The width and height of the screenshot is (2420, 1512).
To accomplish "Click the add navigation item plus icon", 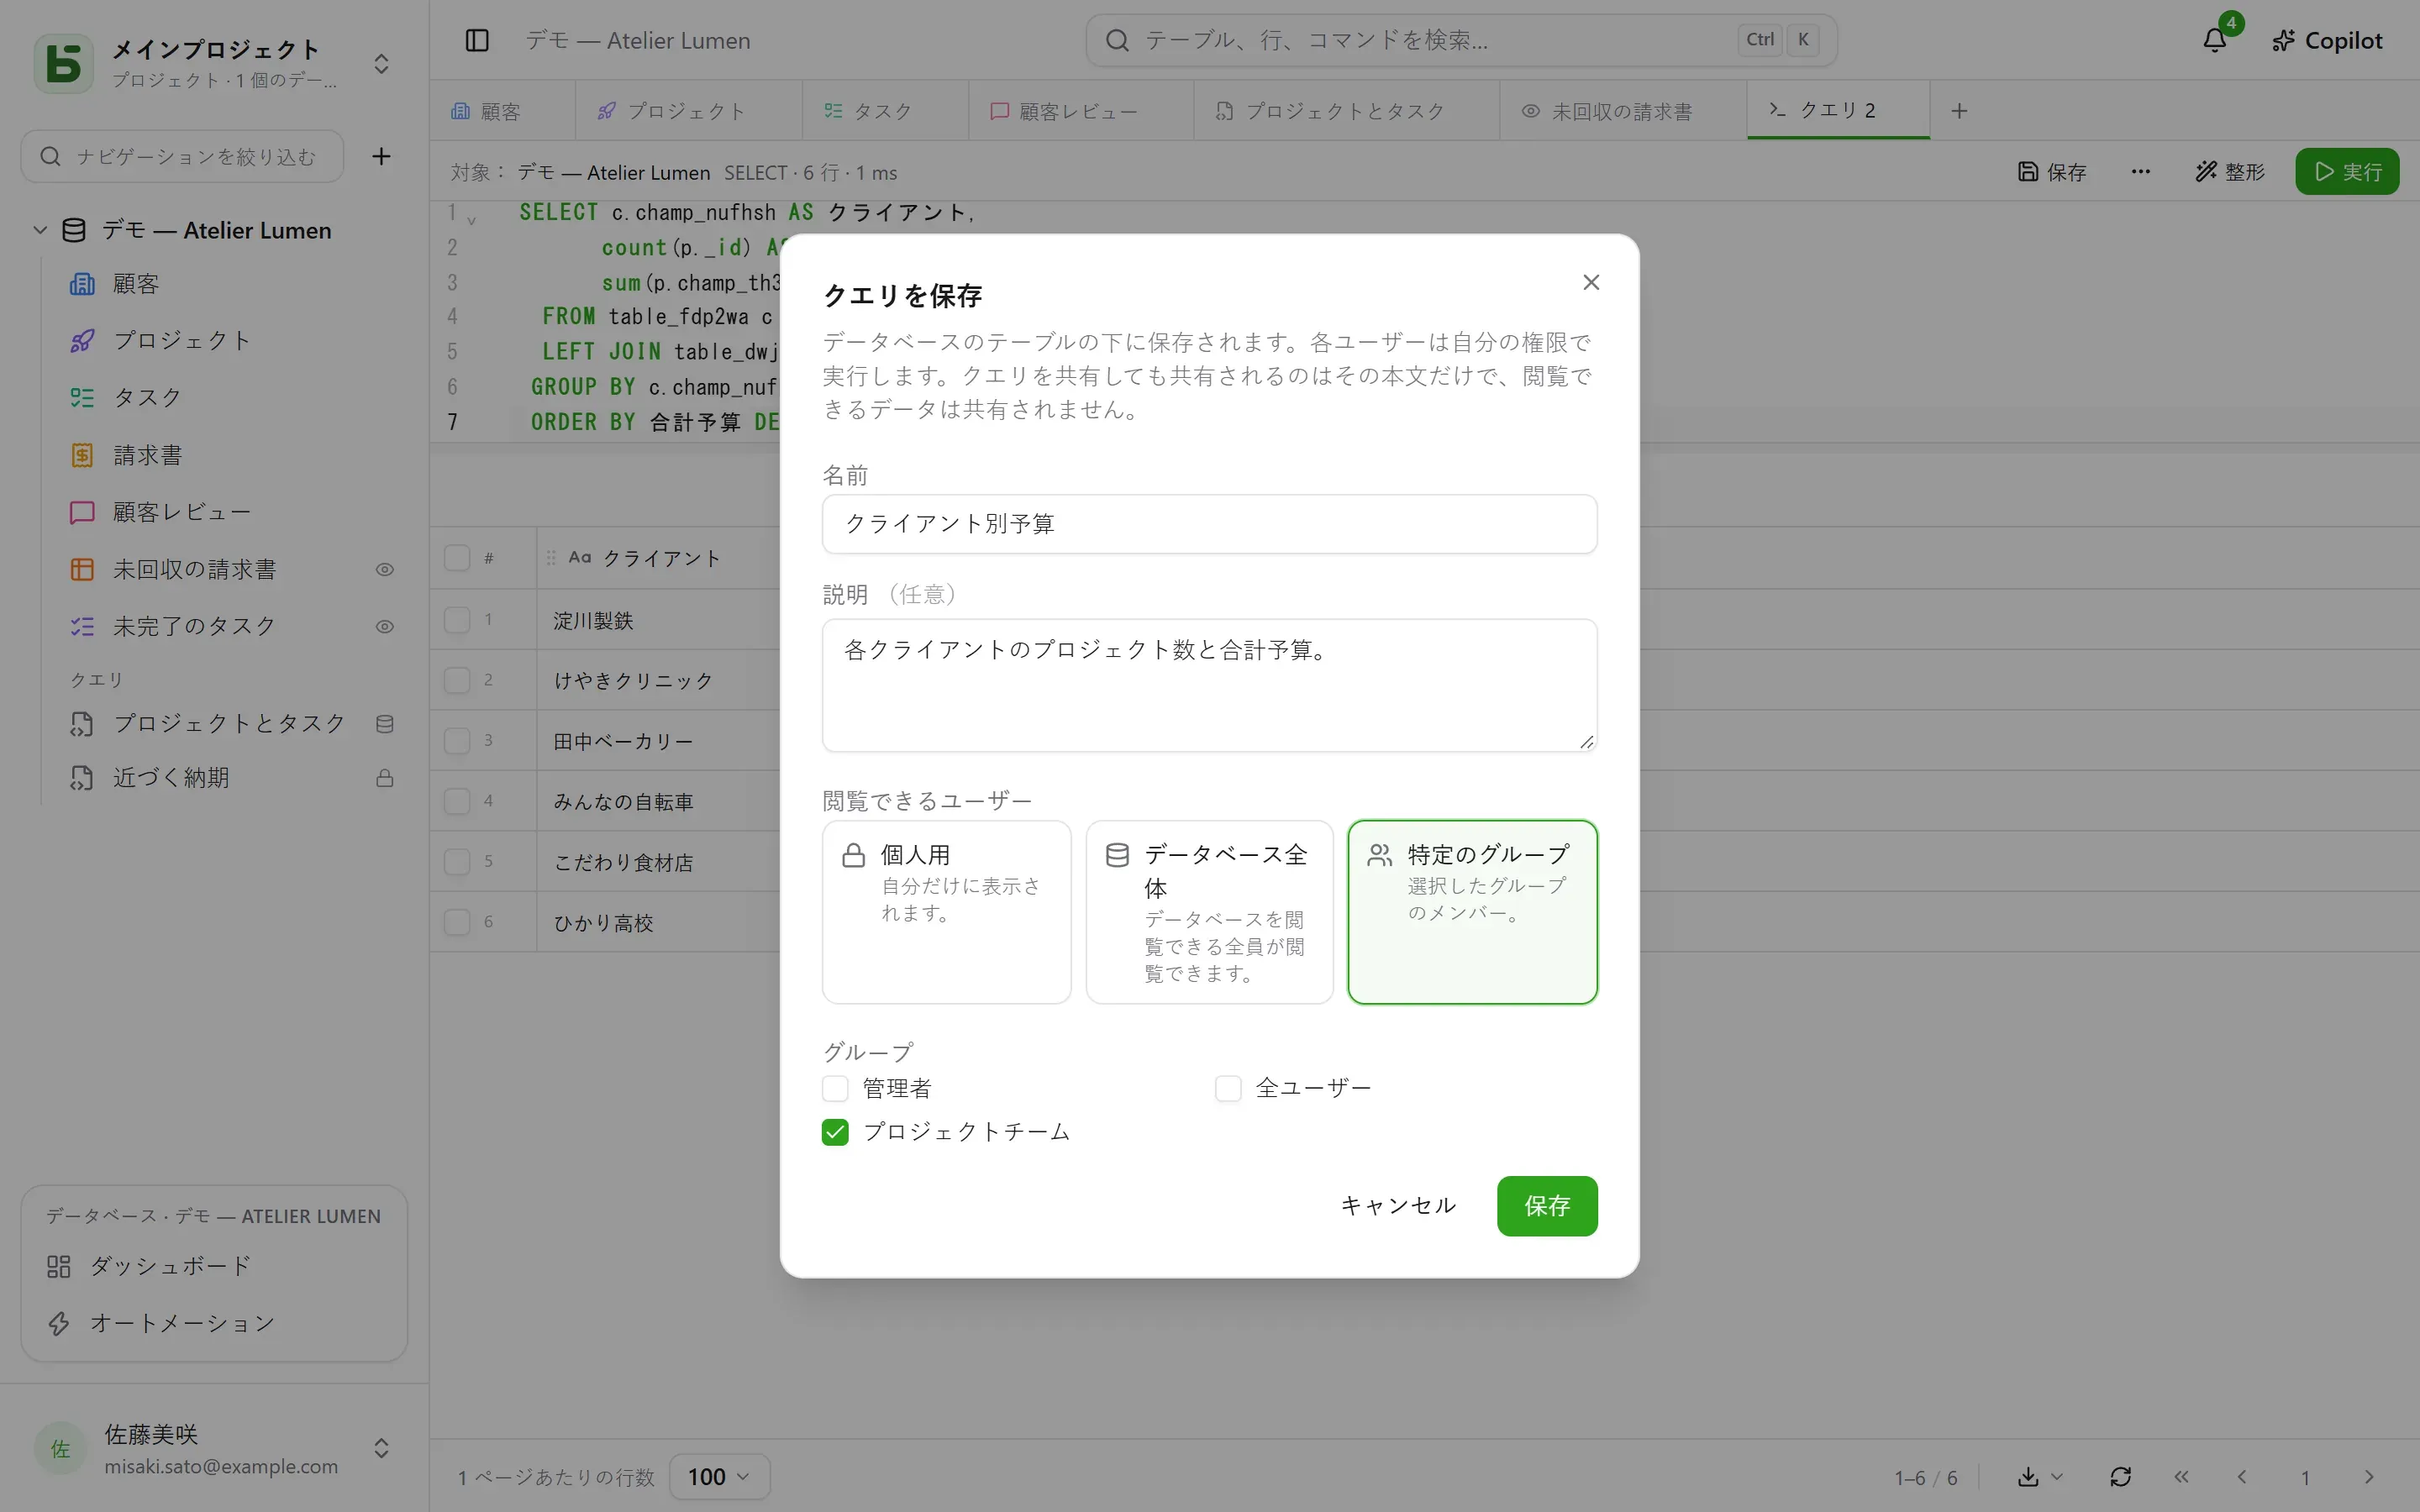I will click(x=381, y=156).
